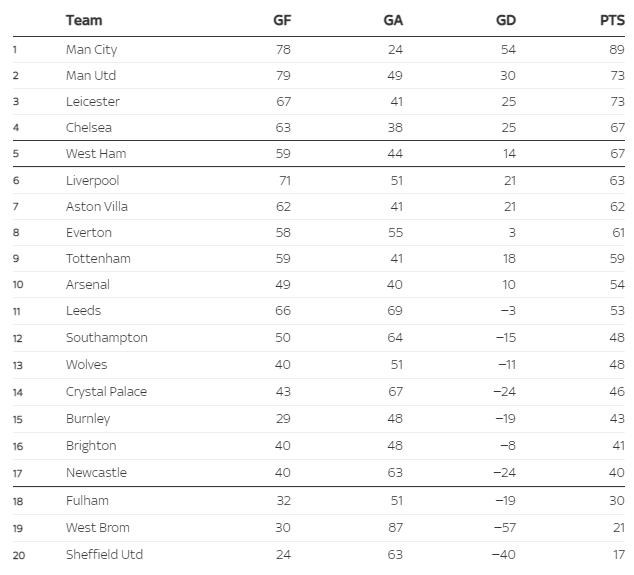The width and height of the screenshot is (634, 575).
Task: Sort table by PTS header
Action: coord(612,20)
